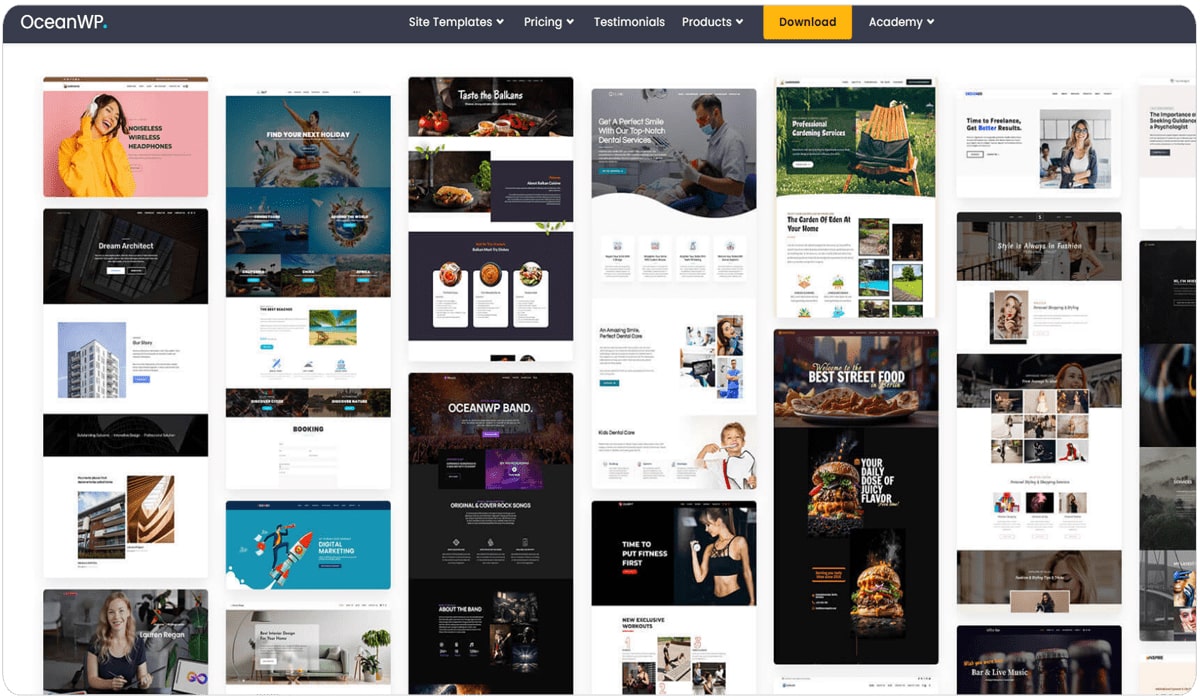Open the Lauren Regan portfolio template

click(125, 641)
